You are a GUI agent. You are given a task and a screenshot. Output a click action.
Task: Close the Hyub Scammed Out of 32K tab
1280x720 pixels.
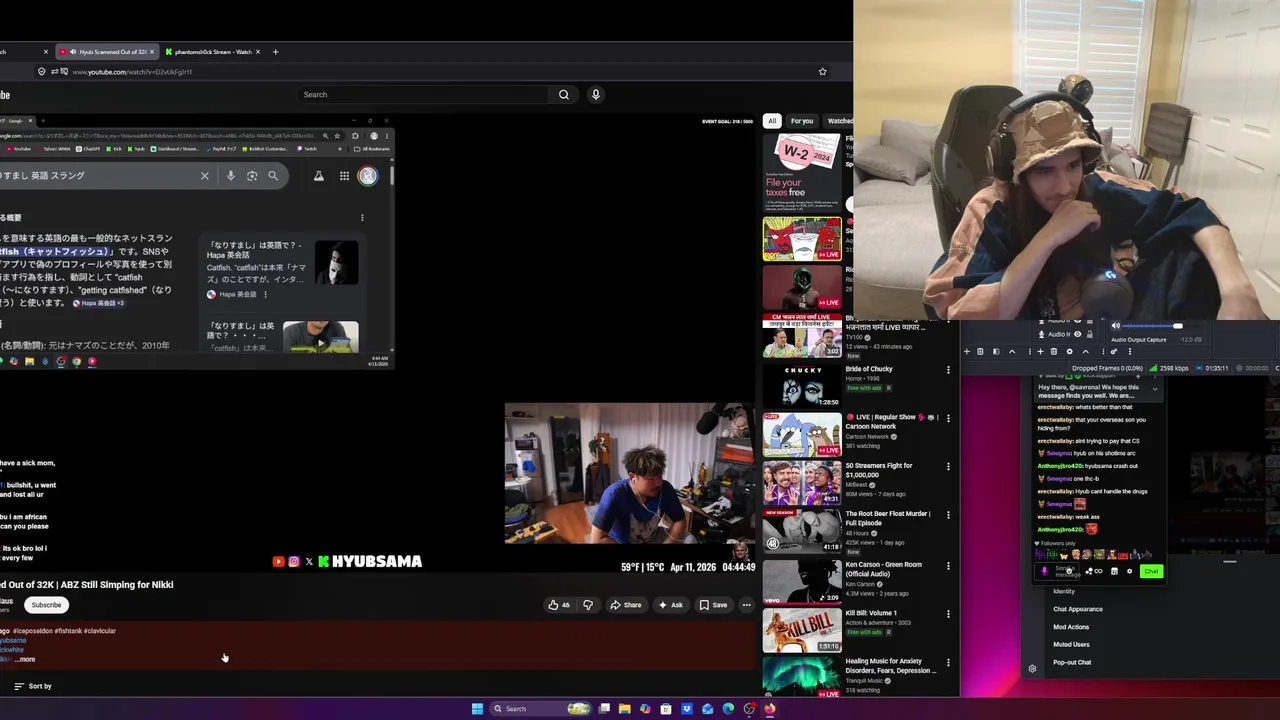tap(152, 52)
